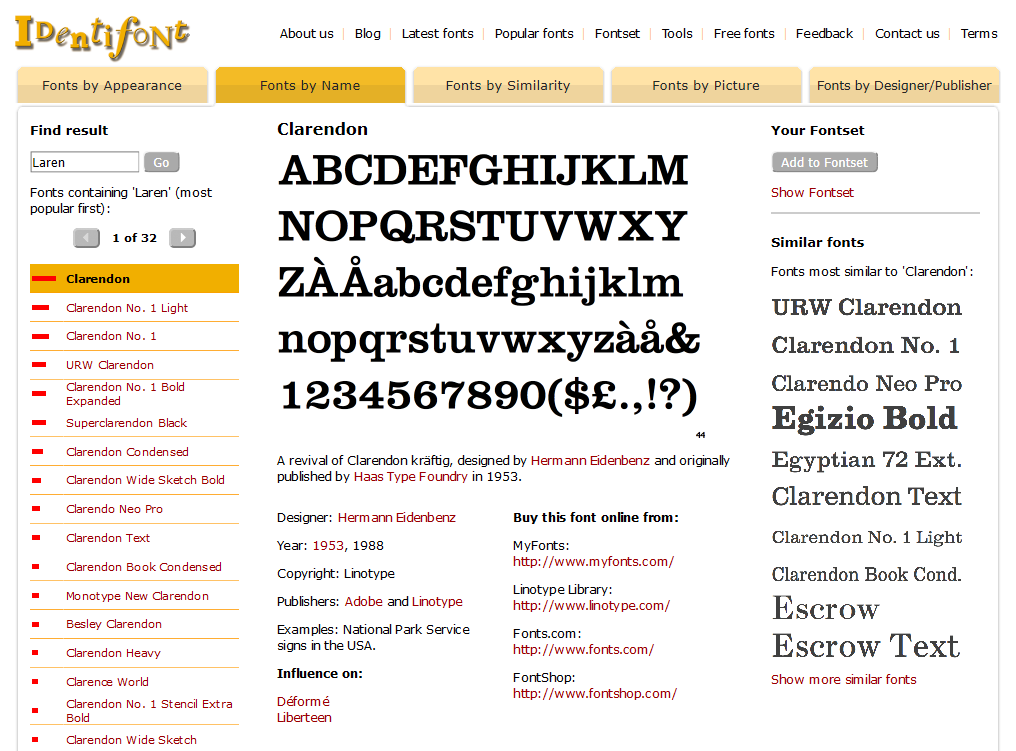
Task: Open Designer Hermann Eidenbenz link
Action: tap(397, 518)
